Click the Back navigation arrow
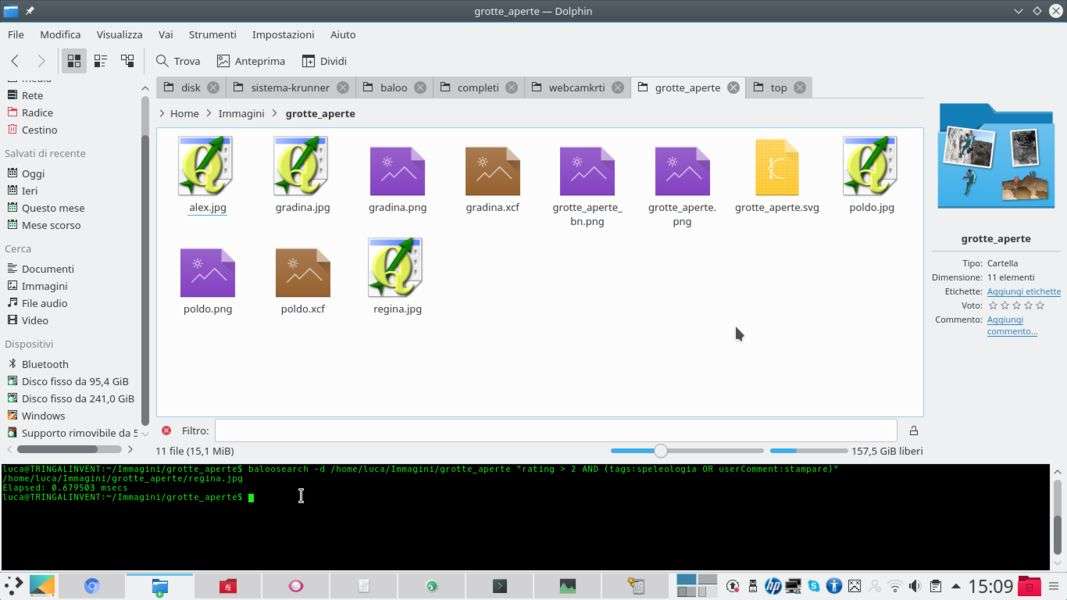The image size is (1067, 600). pyautogui.click(x=15, y=61)
